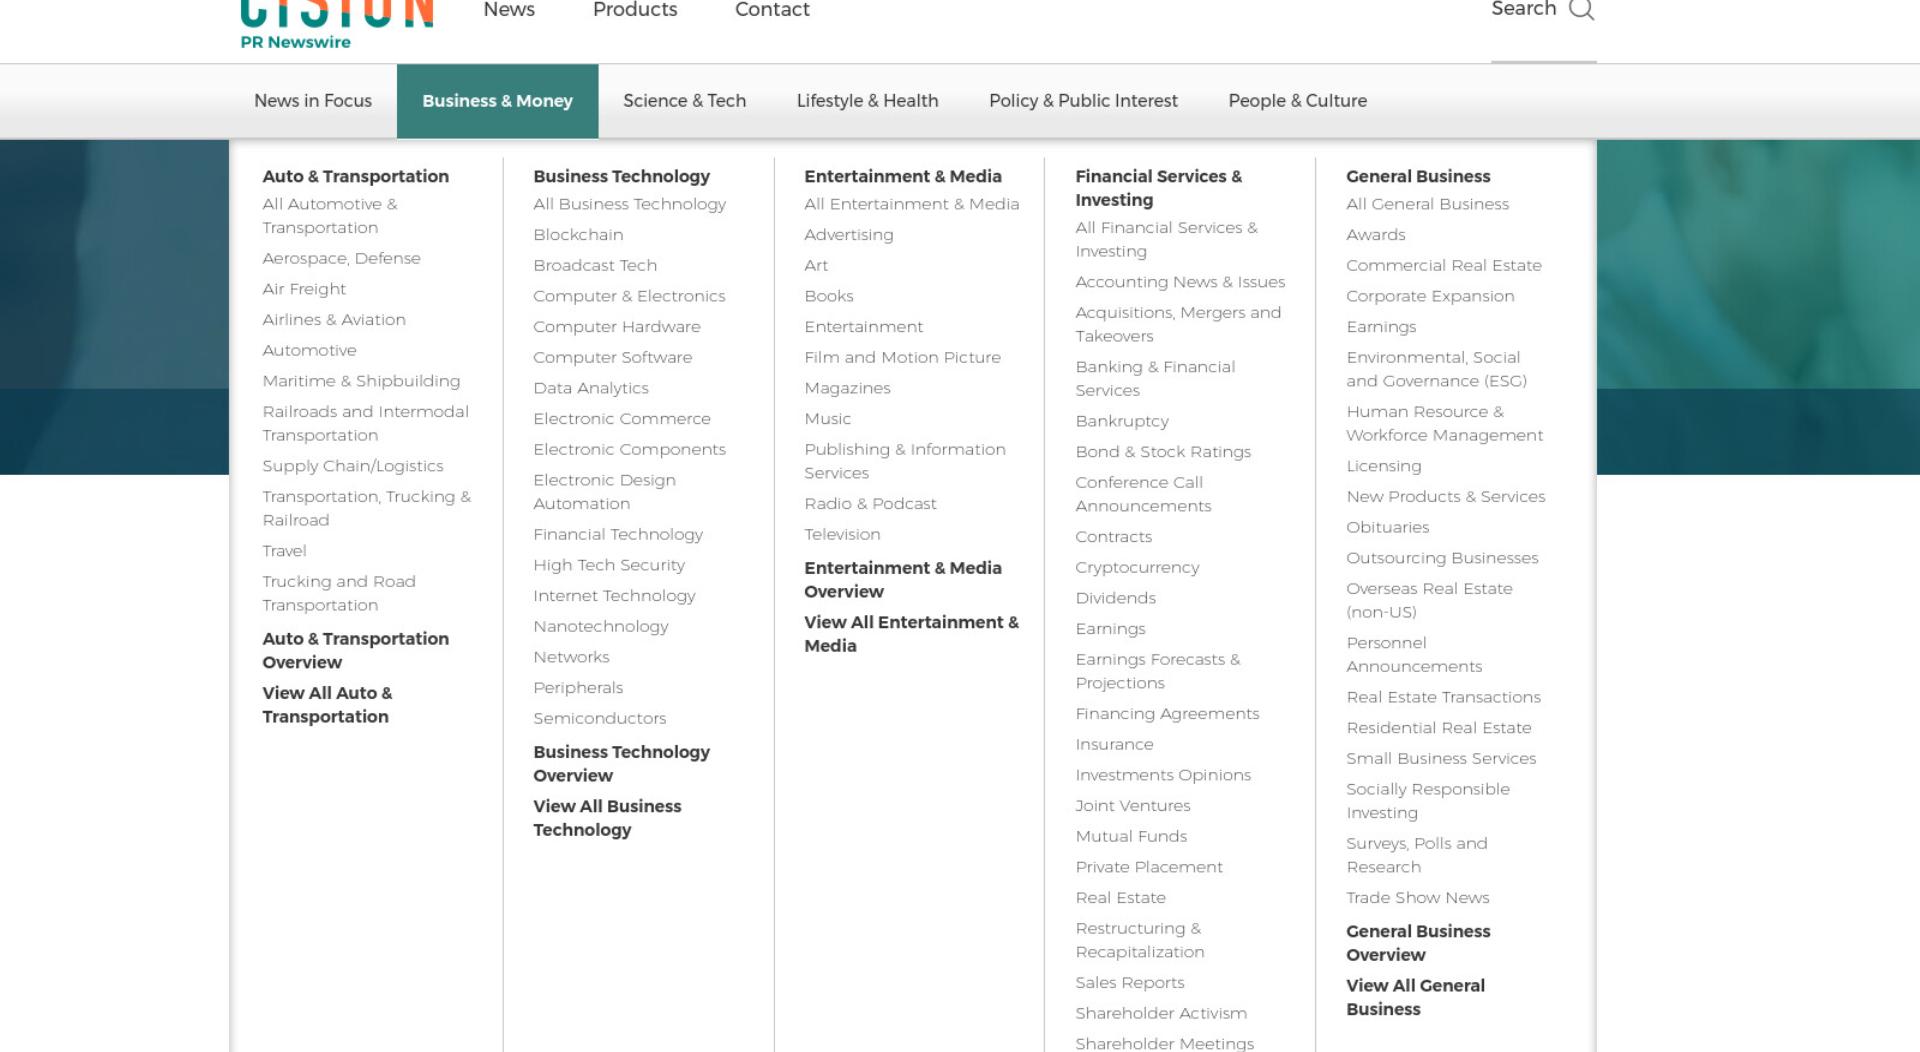
Task: Open the Books category link
Action: tap(829, 297)
